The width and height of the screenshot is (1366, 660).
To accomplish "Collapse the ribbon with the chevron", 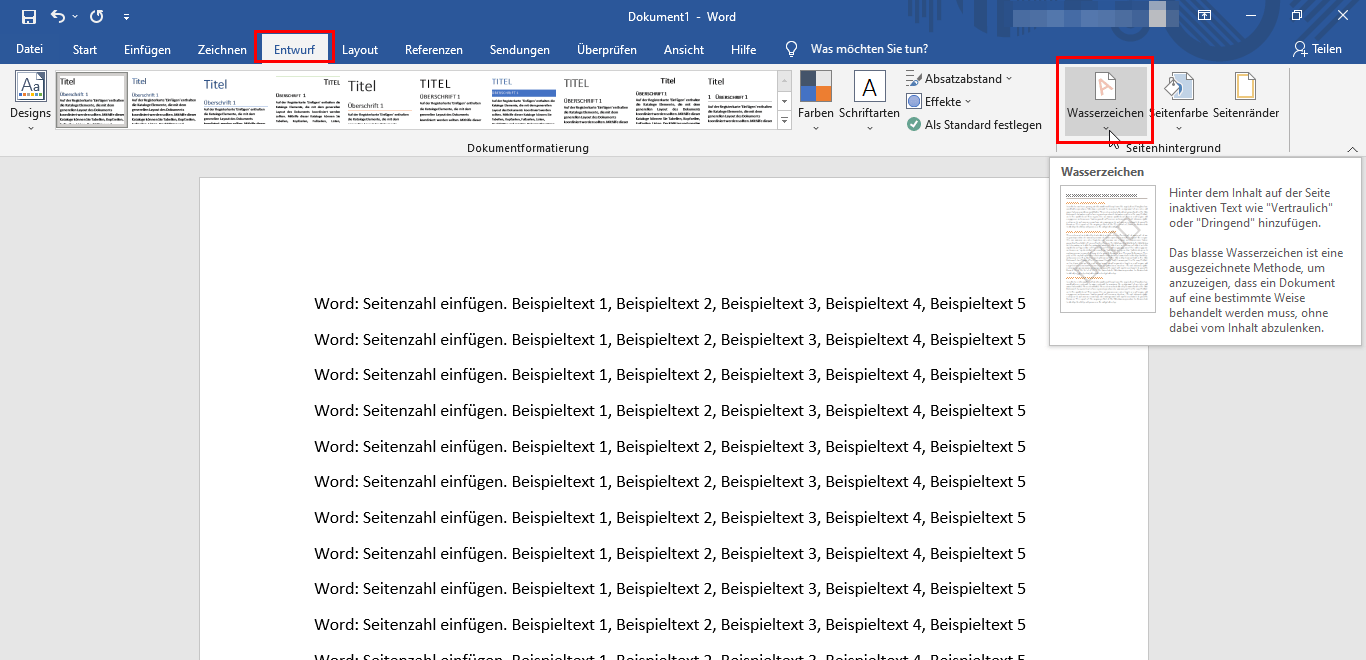I will click(1352, 148).
